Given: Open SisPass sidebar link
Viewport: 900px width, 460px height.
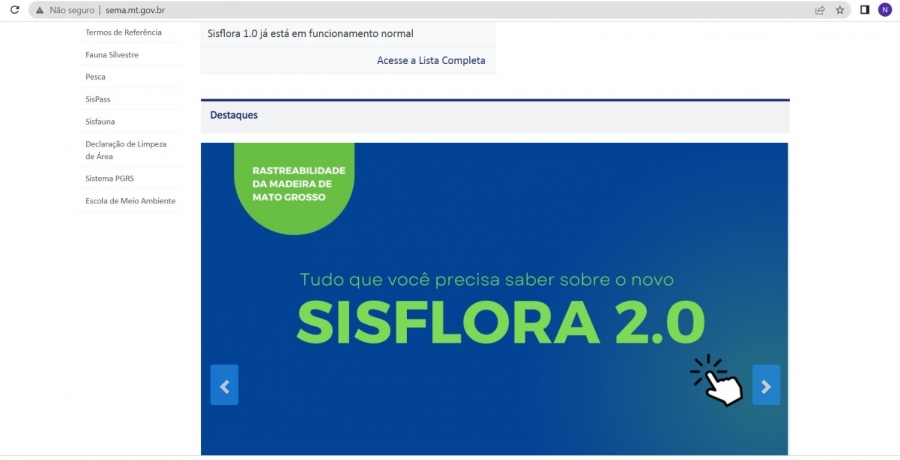Looking at the screenshot, I should [x=98, y=99].
